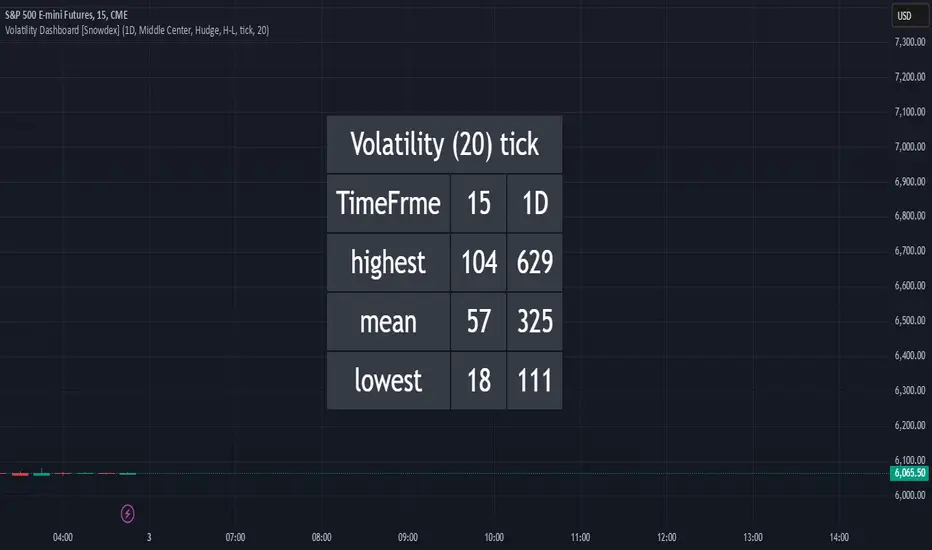
Task: Click the 14:00 time axis label
Action: tap(839, 537)
